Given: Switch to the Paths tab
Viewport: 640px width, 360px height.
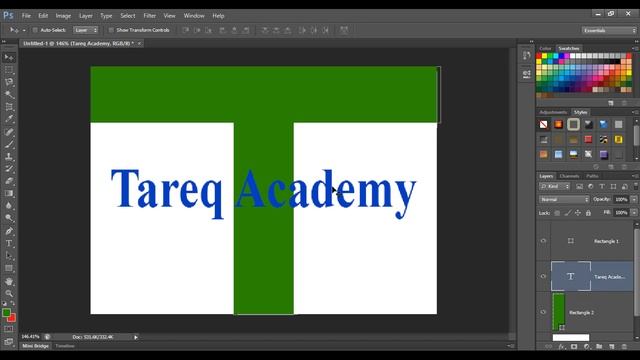Looking at the screenshot, I should [x=592, y=176].
